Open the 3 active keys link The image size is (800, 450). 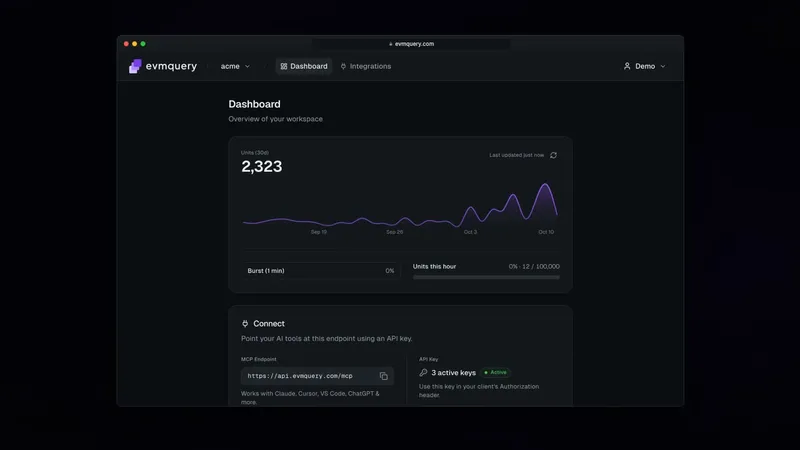(454, 373)
